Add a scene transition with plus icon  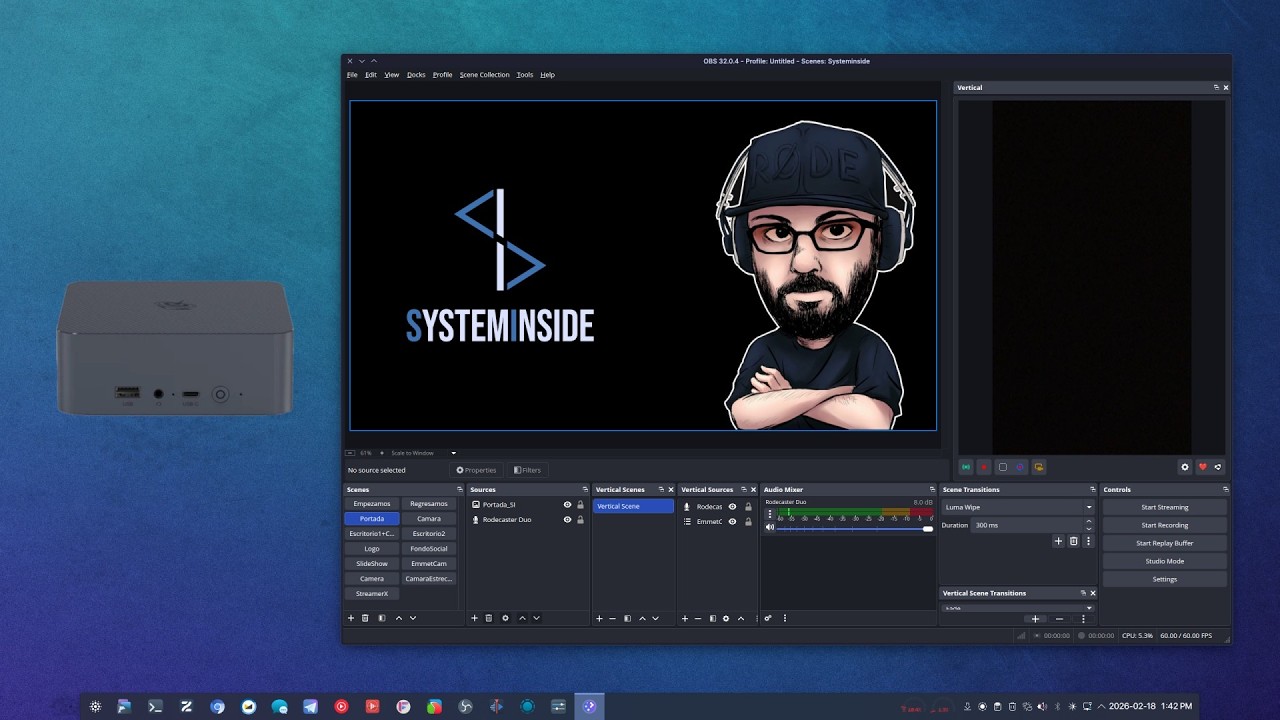(x=1059, y=541)
